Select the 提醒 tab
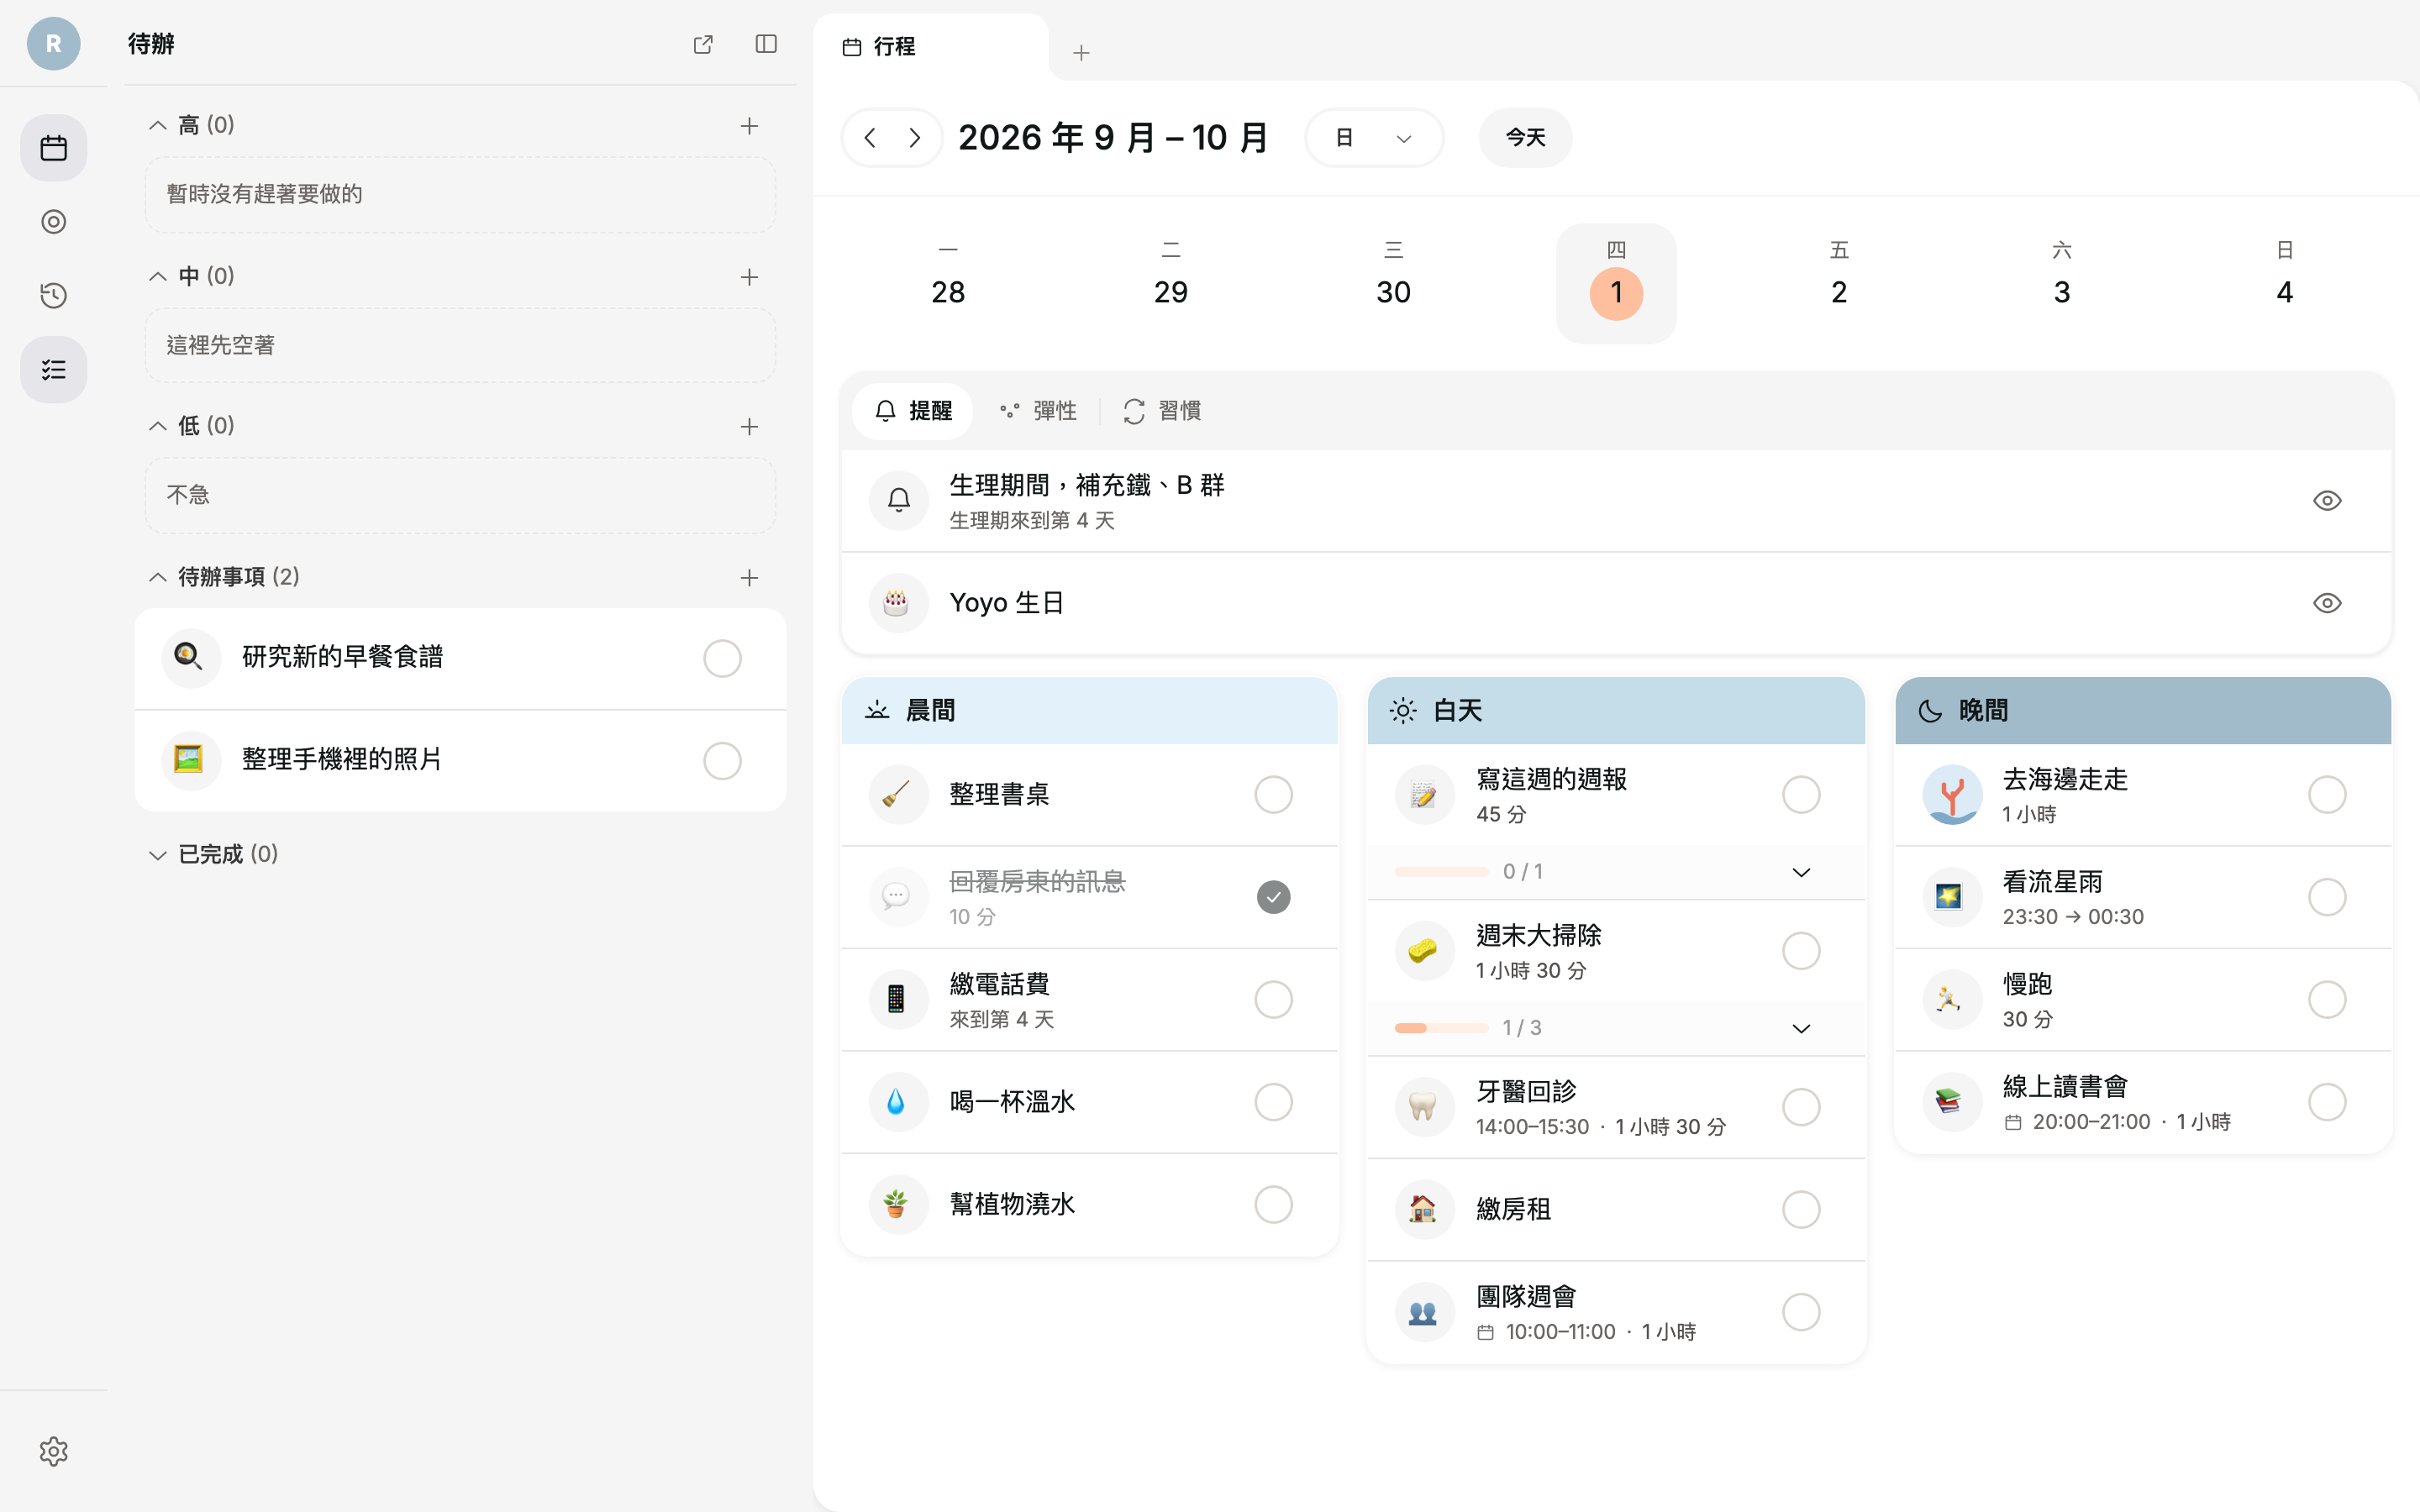This screenshot has height=1512, width=2420. point(912,411)
